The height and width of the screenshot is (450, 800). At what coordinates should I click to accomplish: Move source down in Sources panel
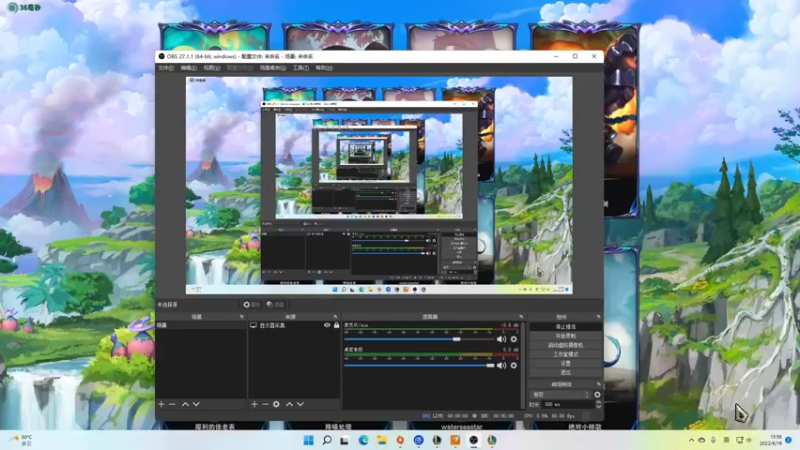click(301, 404)
